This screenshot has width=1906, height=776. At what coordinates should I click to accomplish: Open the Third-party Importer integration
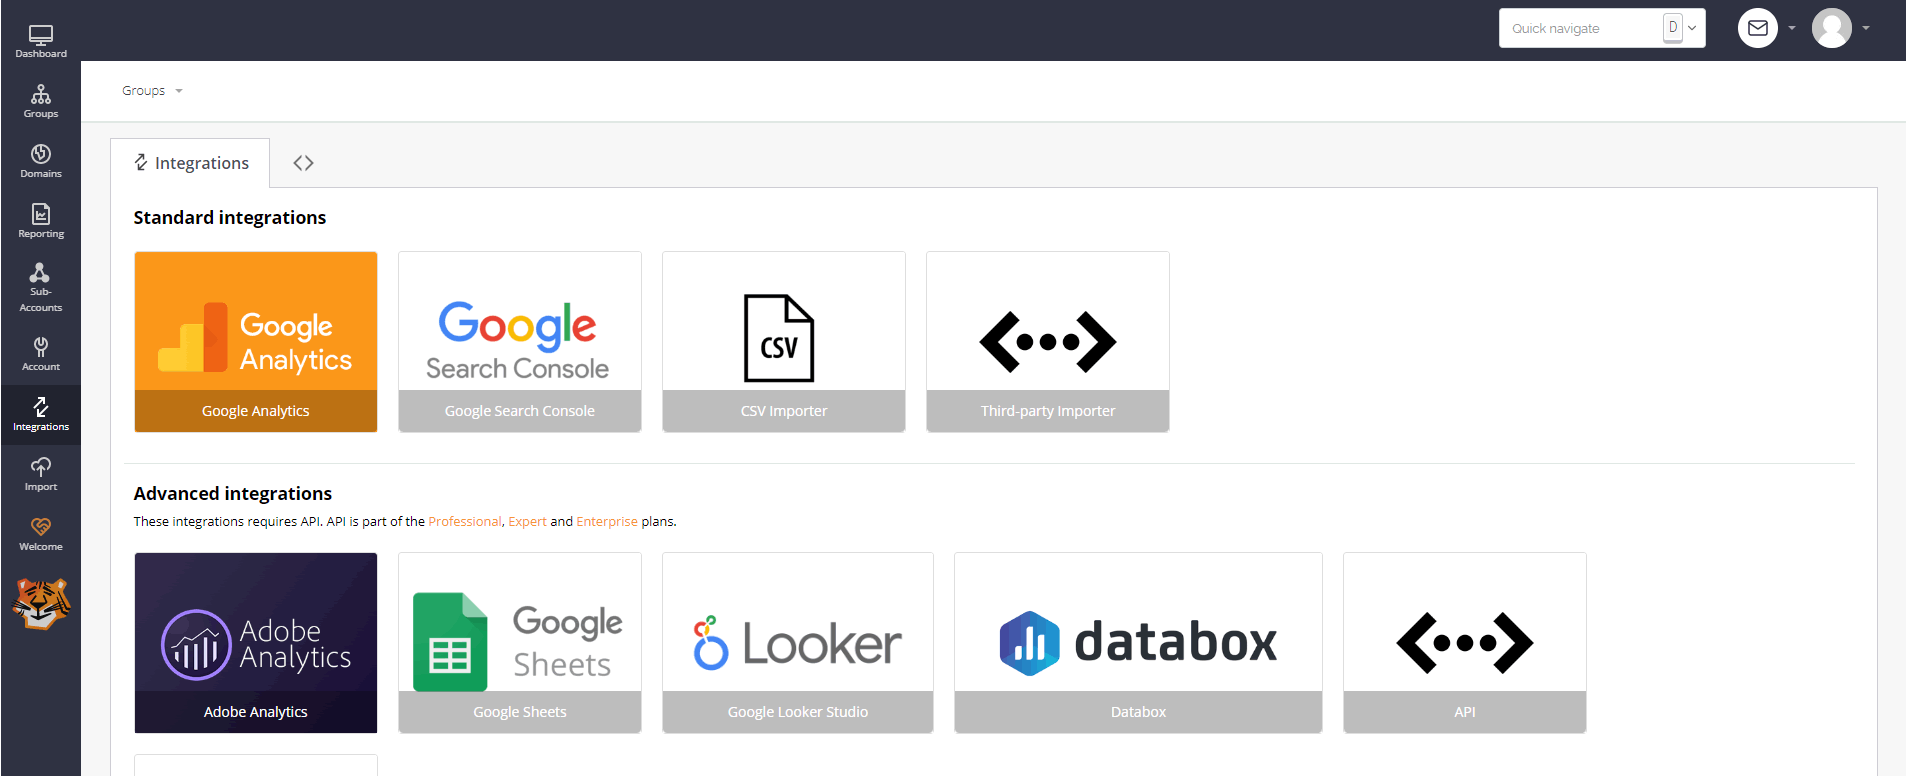coord(1048,342)
